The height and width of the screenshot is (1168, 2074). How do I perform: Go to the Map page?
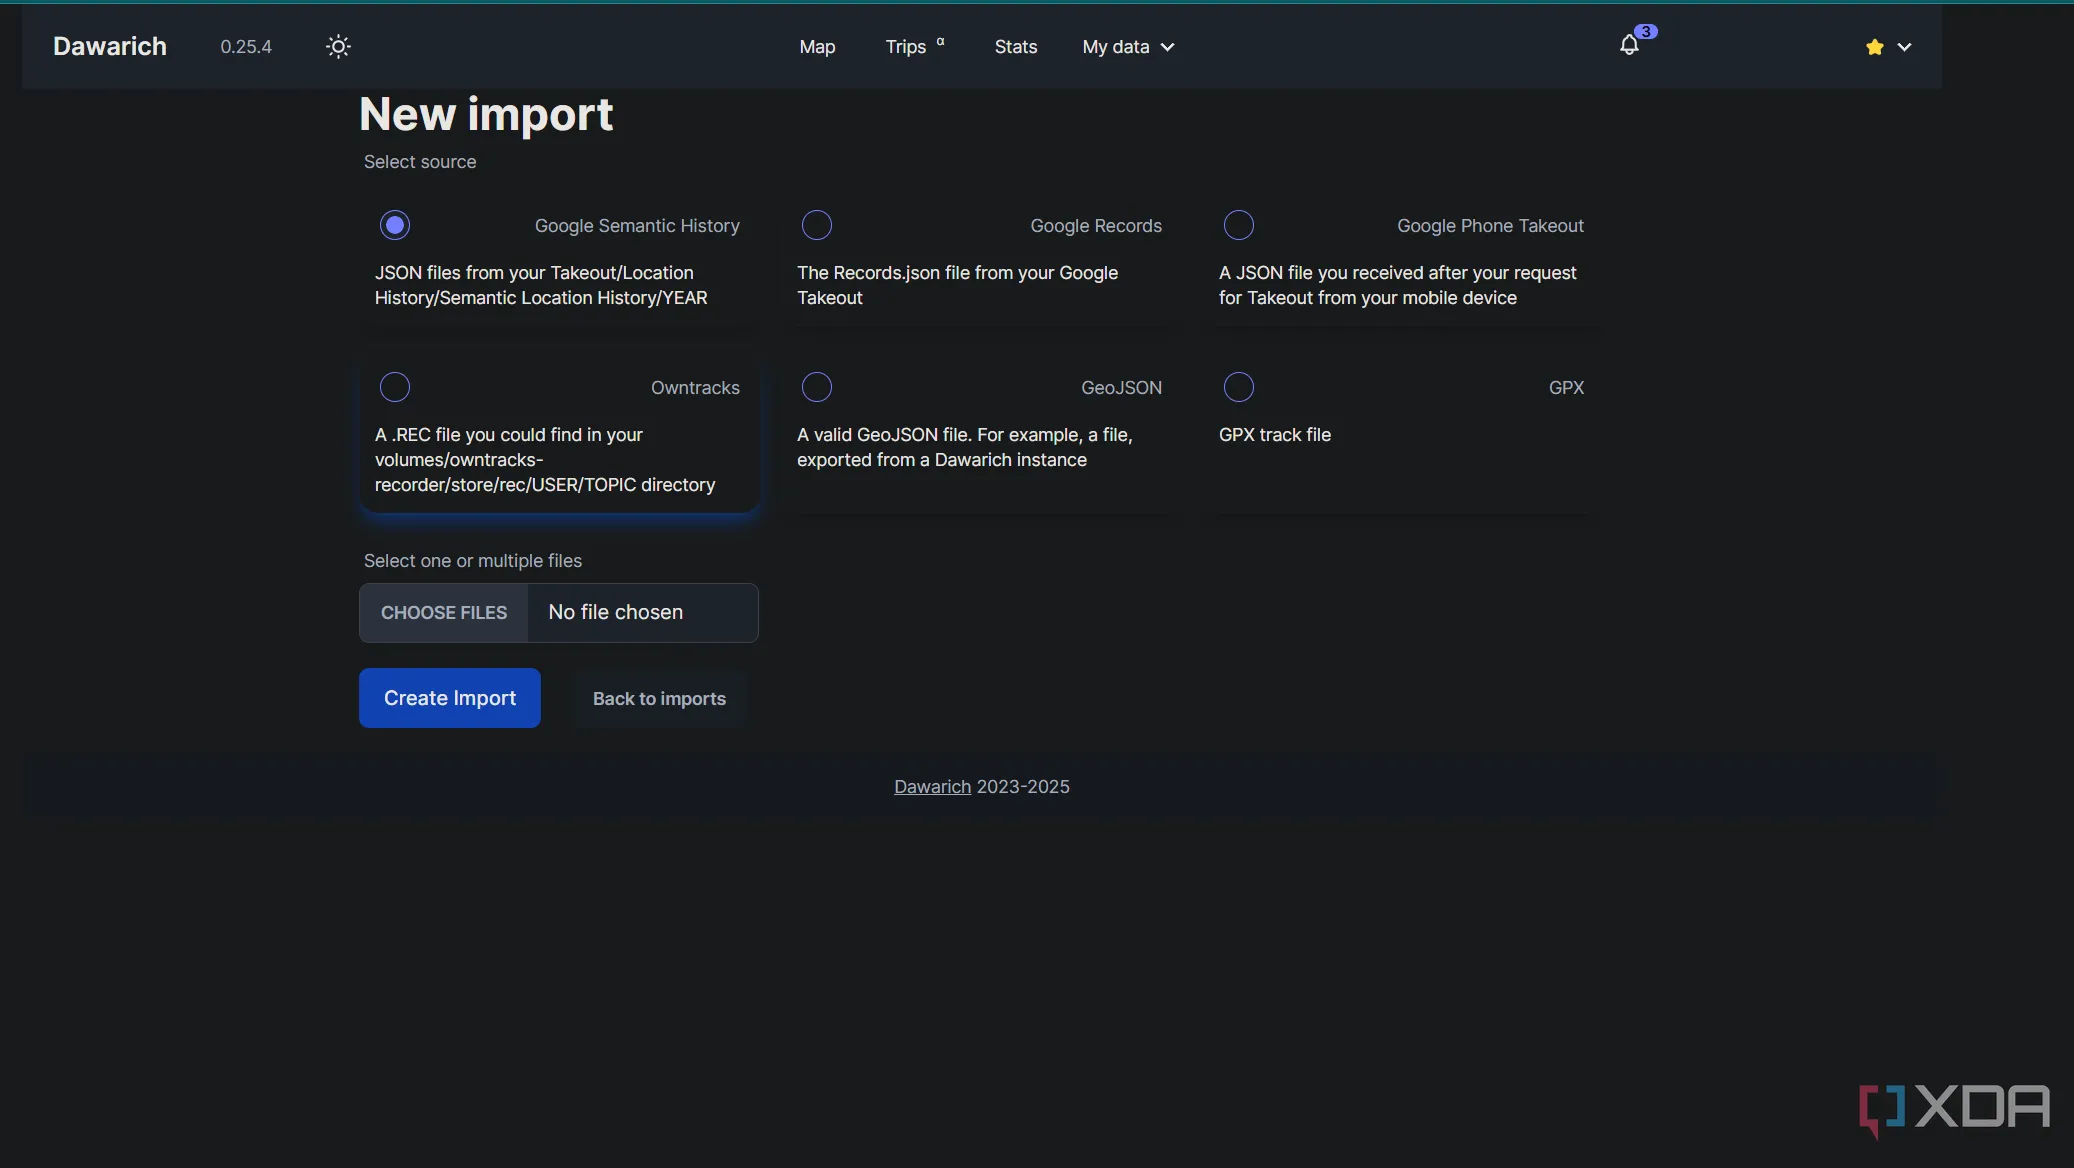(817, 47)
